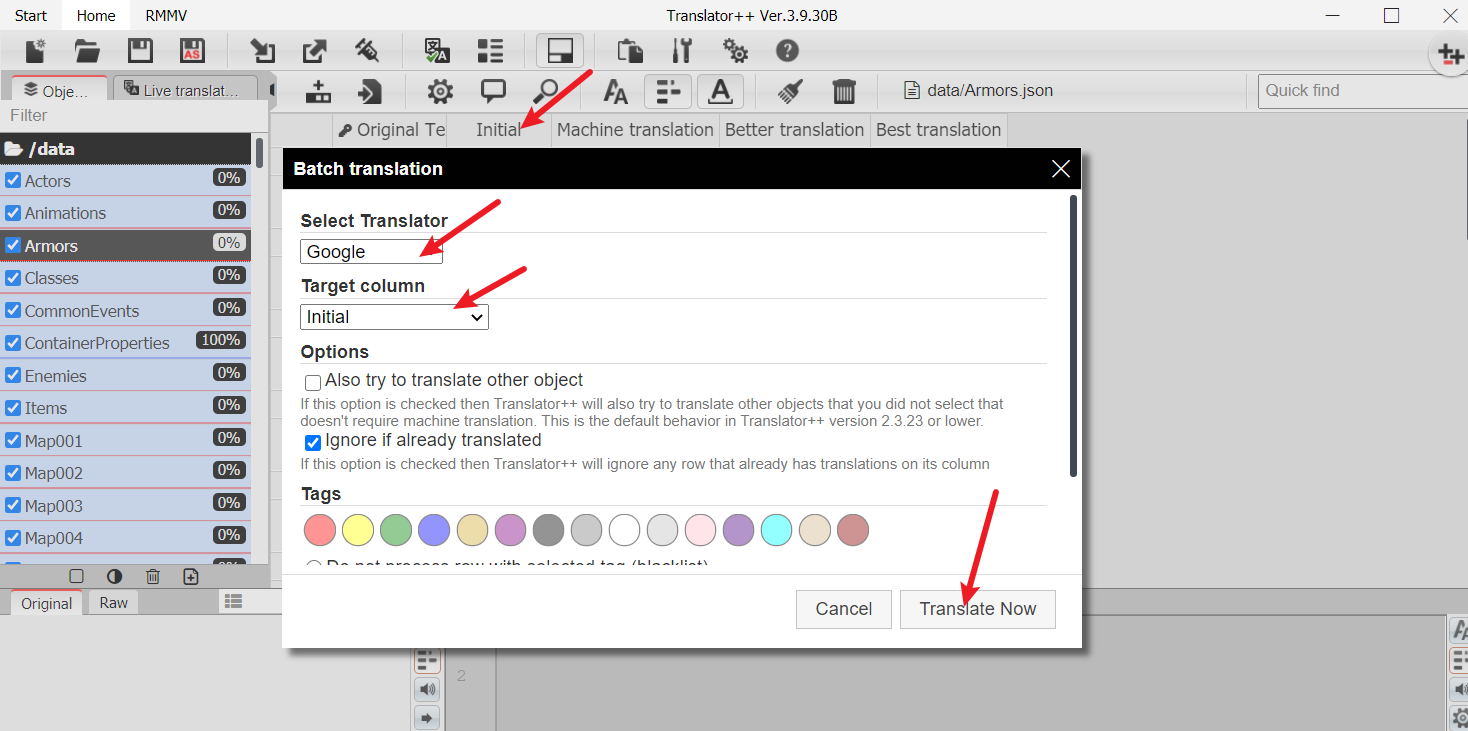
Task: Select the Objects panel tab
Action: 58,90
